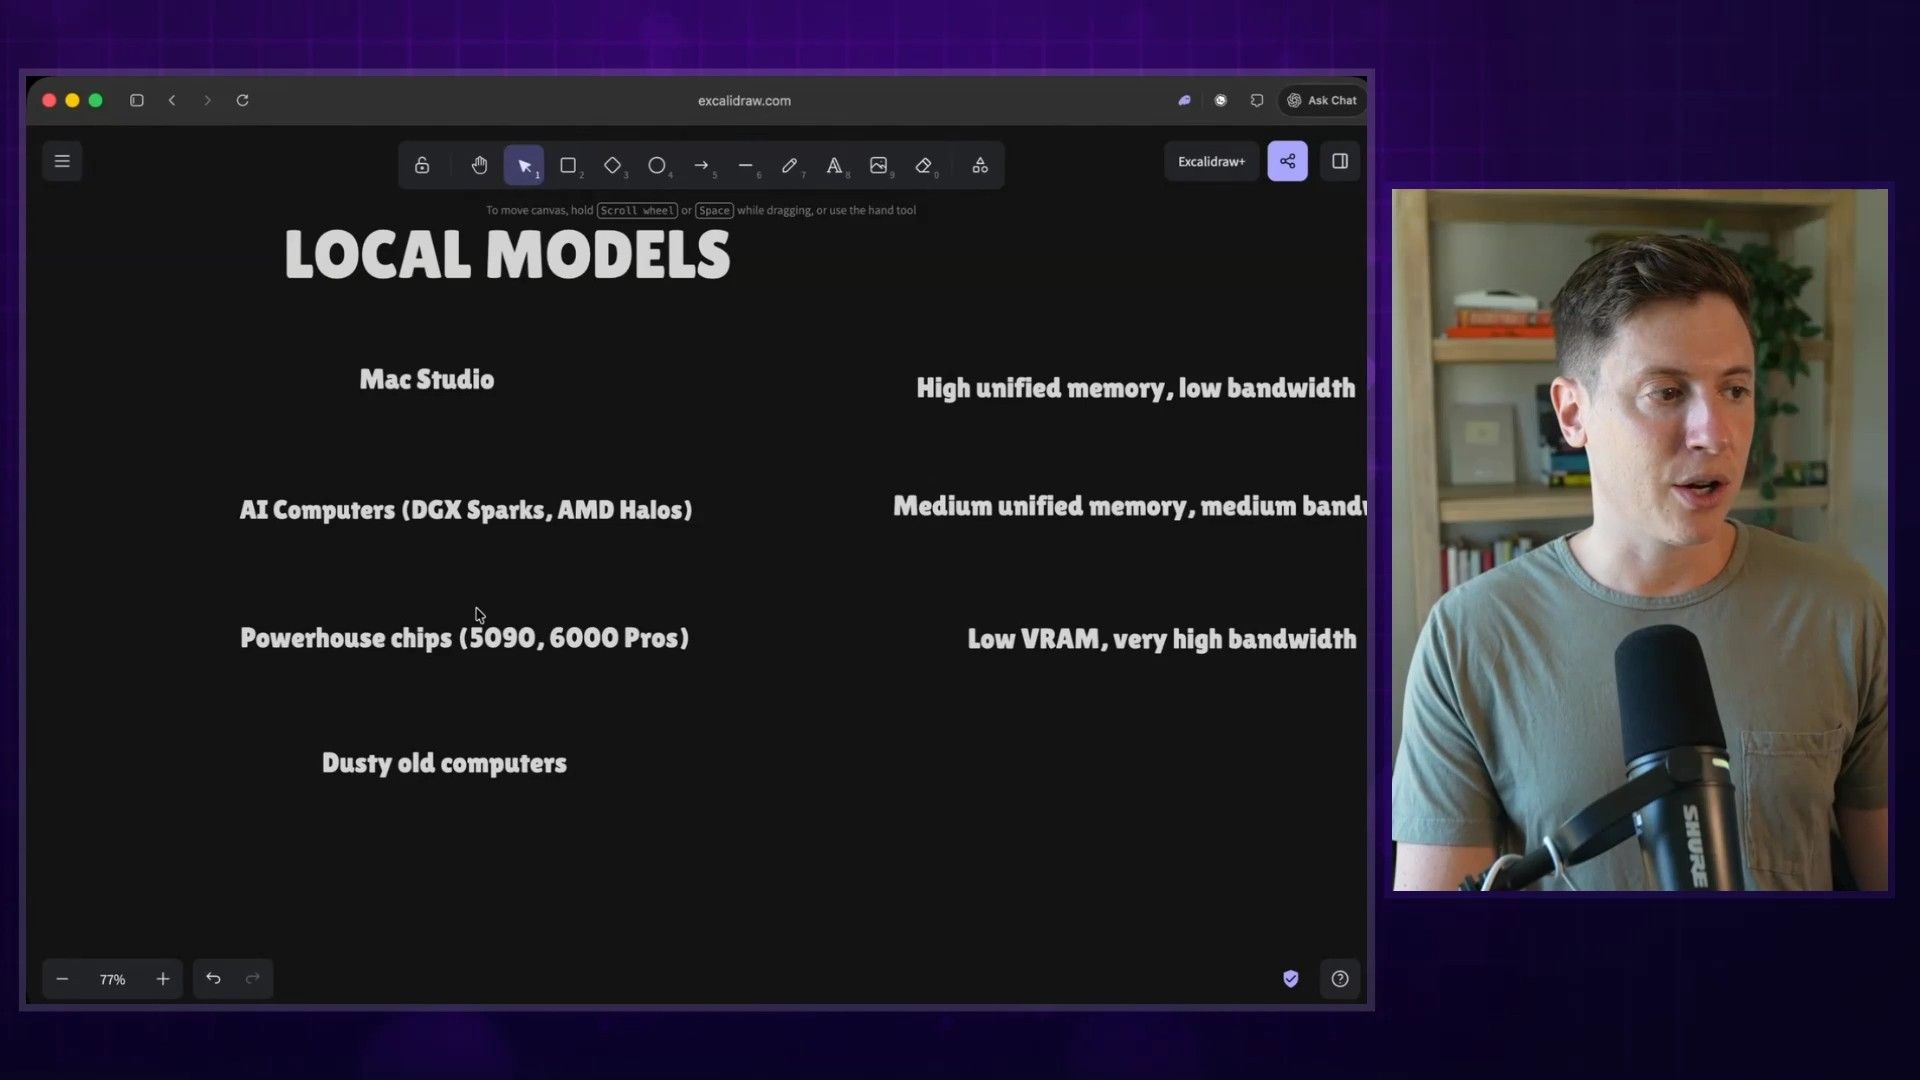Viewport: 1920px width, 1080px height.
Task: Click the round profile icon in browser toolbar
Action: (1221, 100)
